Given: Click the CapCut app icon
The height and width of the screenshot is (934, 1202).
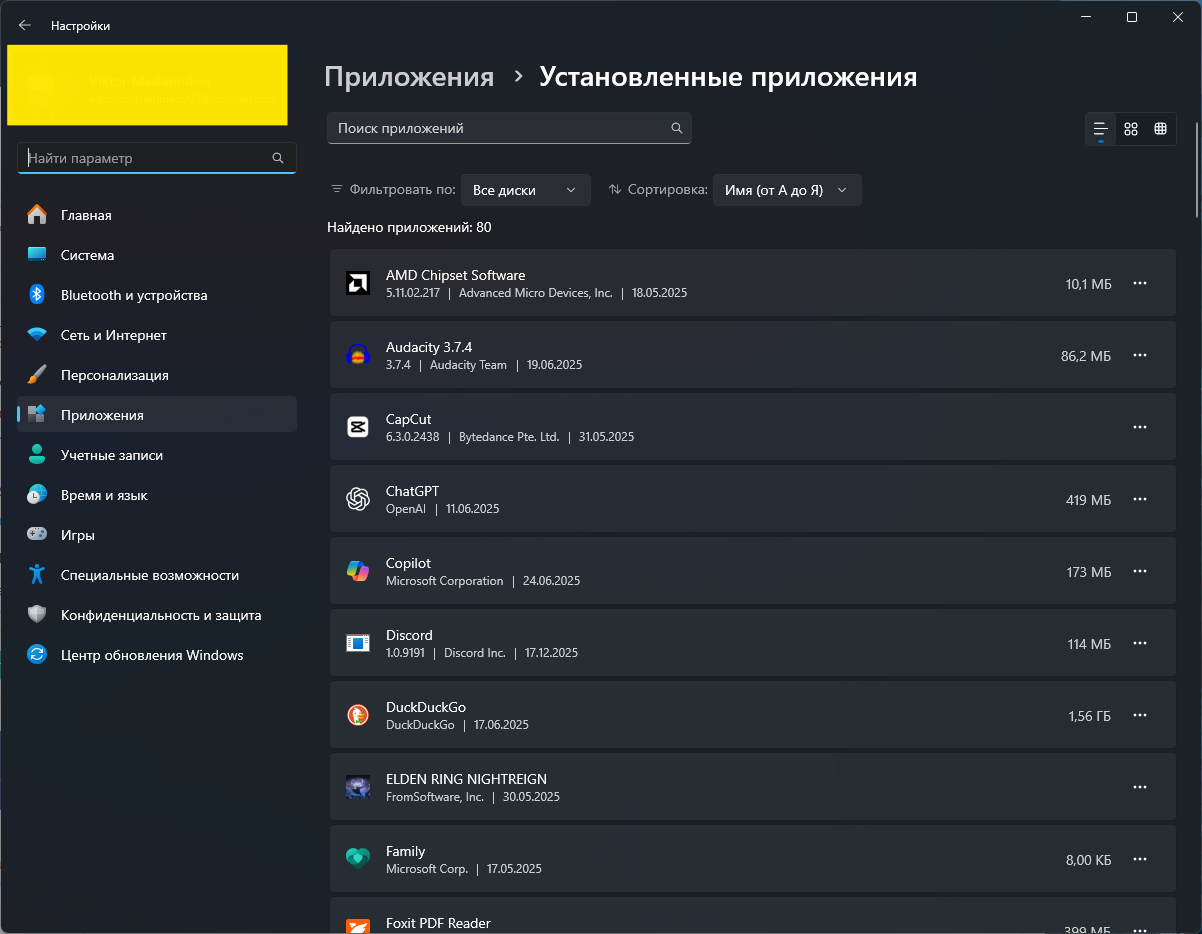Looking at the screenshot, I should point(358,427).
